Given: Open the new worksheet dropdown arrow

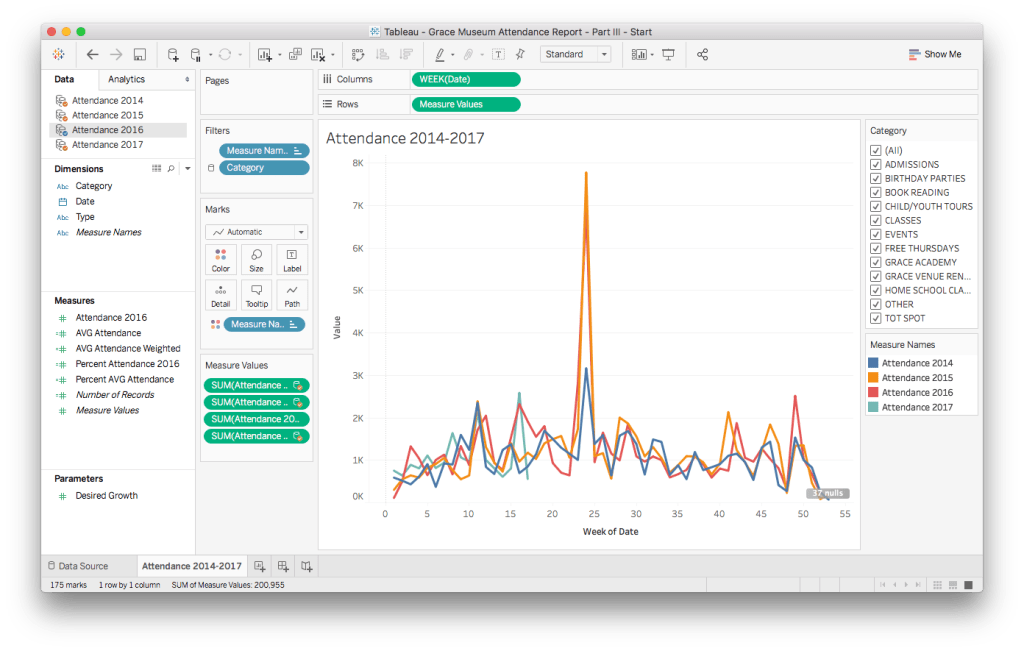Looking at the screenshot, I should [x=280, y=55].
